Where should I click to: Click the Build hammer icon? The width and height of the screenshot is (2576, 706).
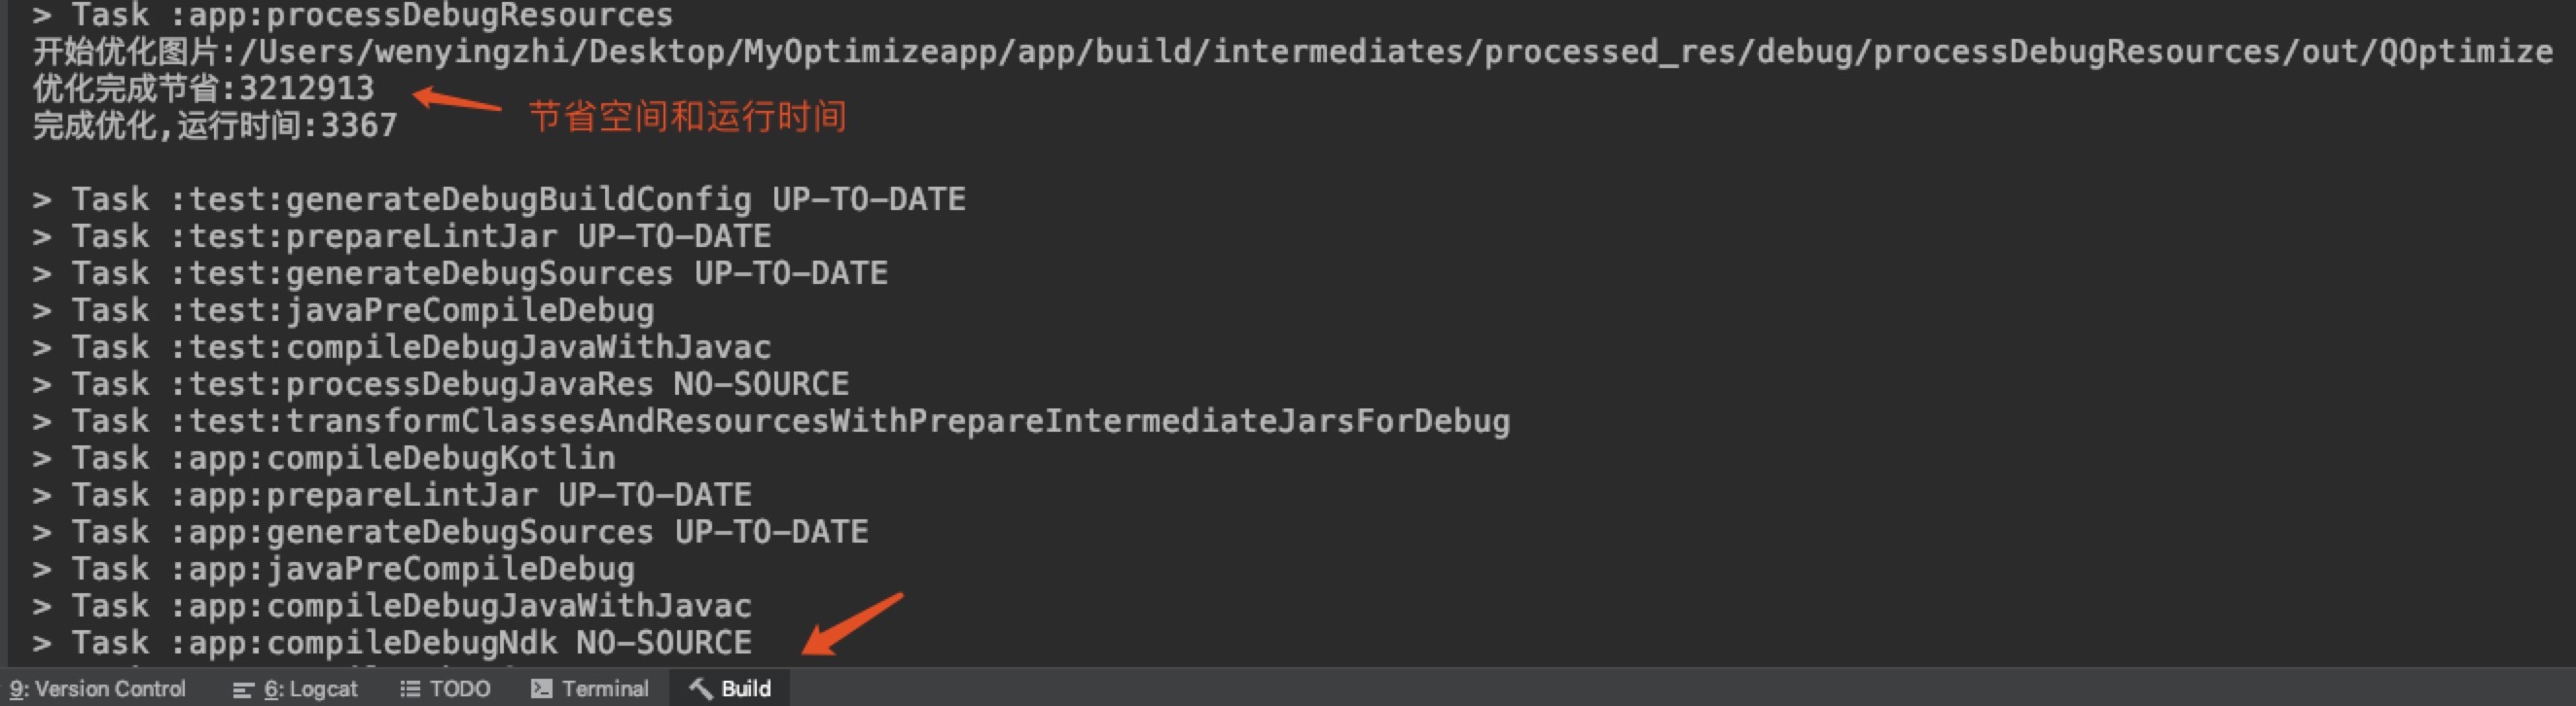[x=701, y=689]
